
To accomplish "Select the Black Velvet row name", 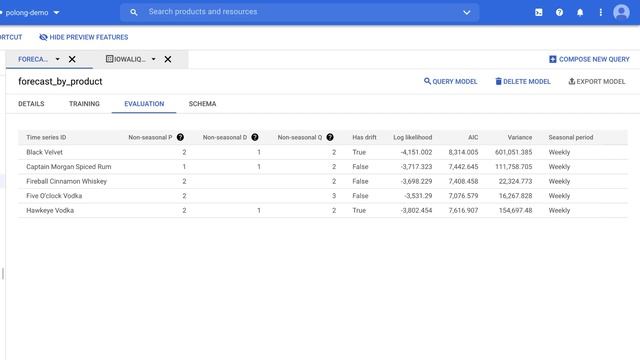I will coord(44,152).
